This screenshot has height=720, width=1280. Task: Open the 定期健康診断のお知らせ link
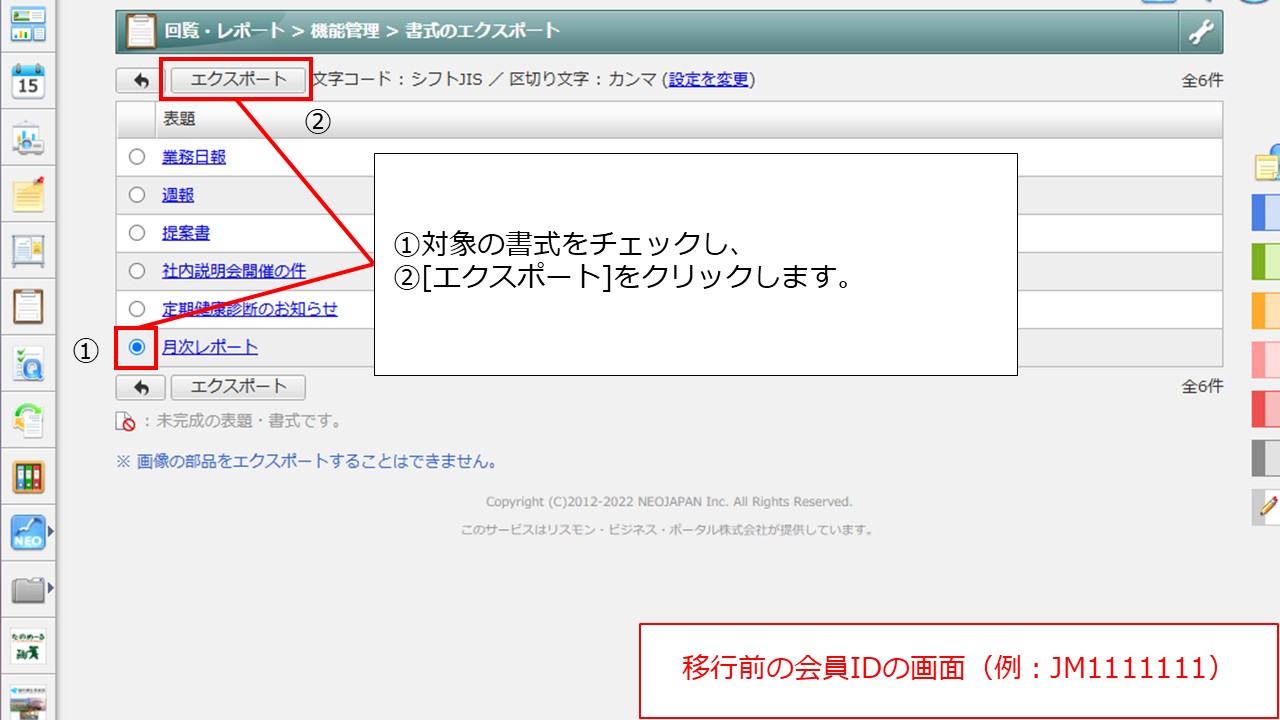pyautogui.click(x=250, y=309)
